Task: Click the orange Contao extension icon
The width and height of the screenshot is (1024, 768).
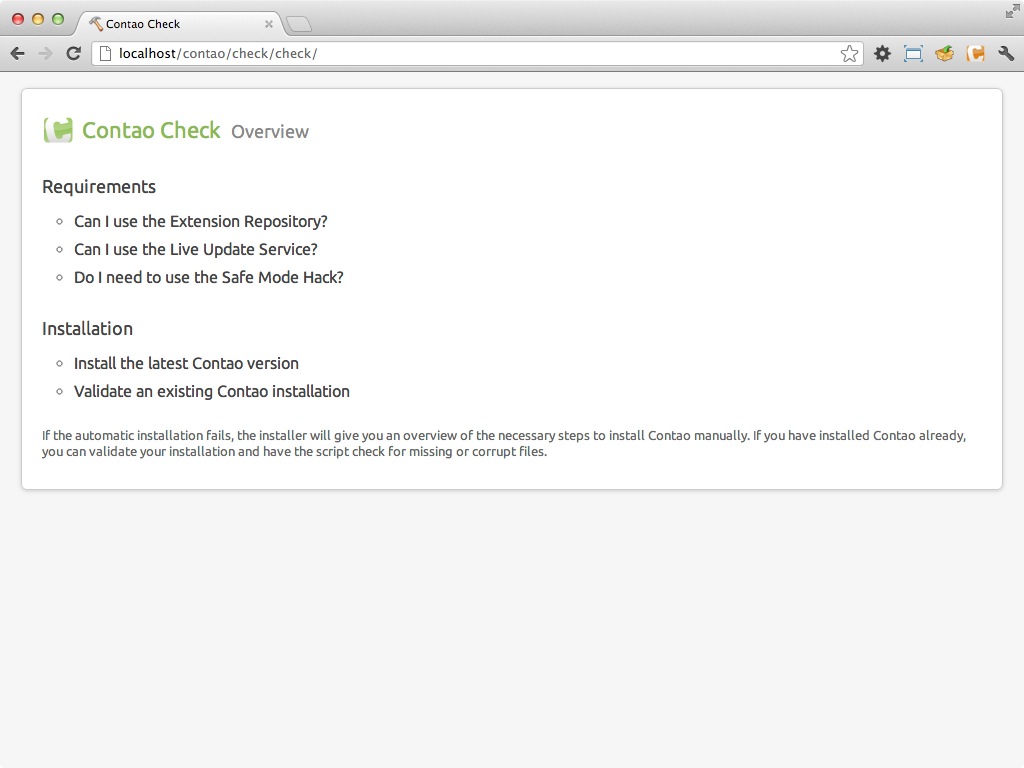Action: pyautogui.click(x=975, y=54)
